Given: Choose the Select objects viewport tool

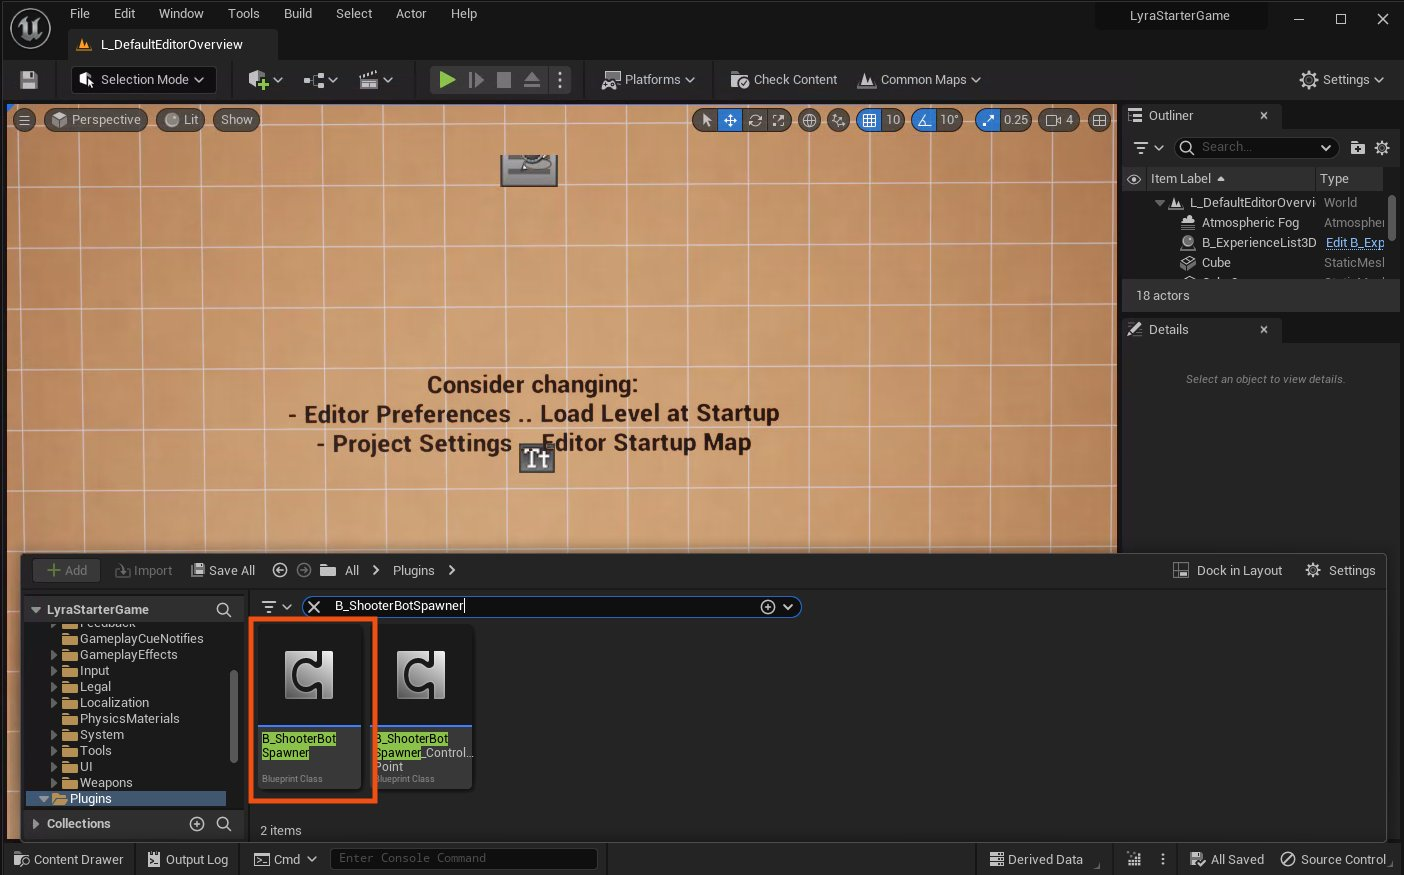Looking at the screenshot, I should coord(707,120).
